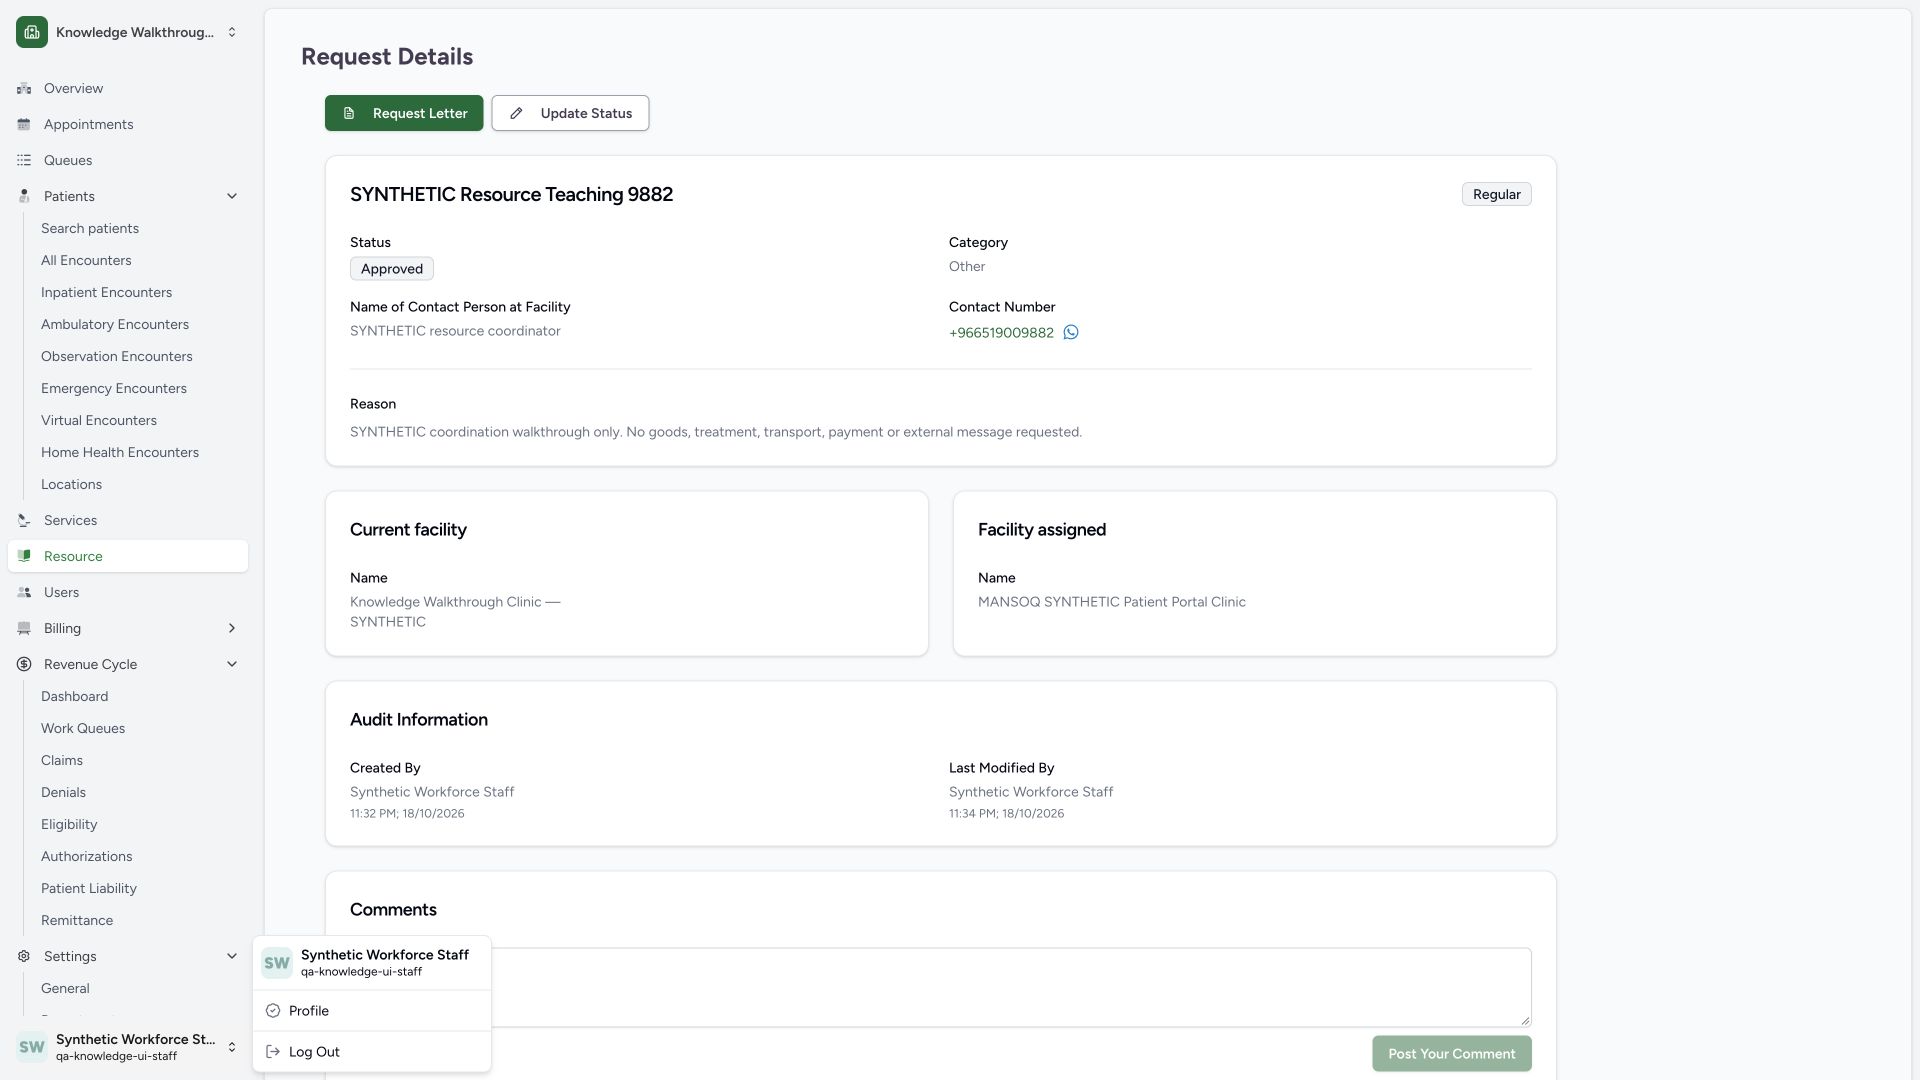This screenshot has height=1080, width=1920.
Task: Click the Regular priority badge
Action: pos(1496,195)
